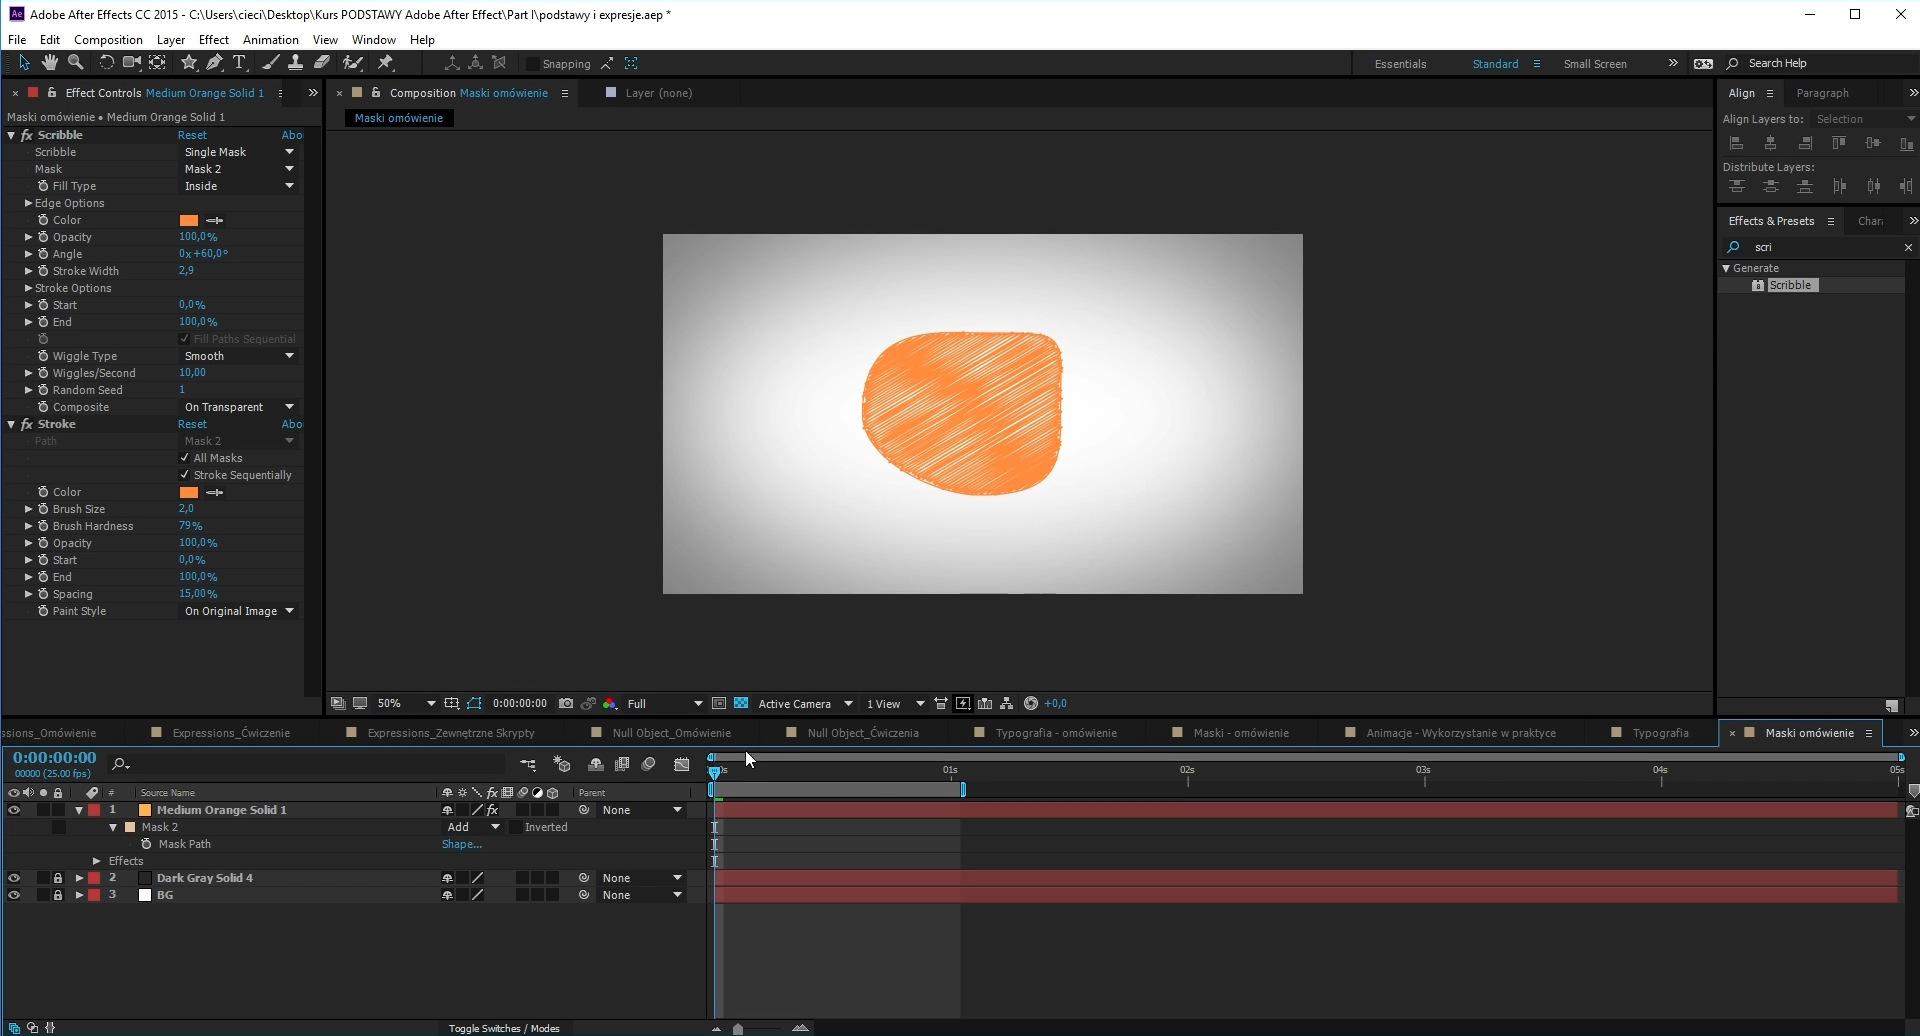Hide the Dark Gray Solid 4 layer

point(13,877)
